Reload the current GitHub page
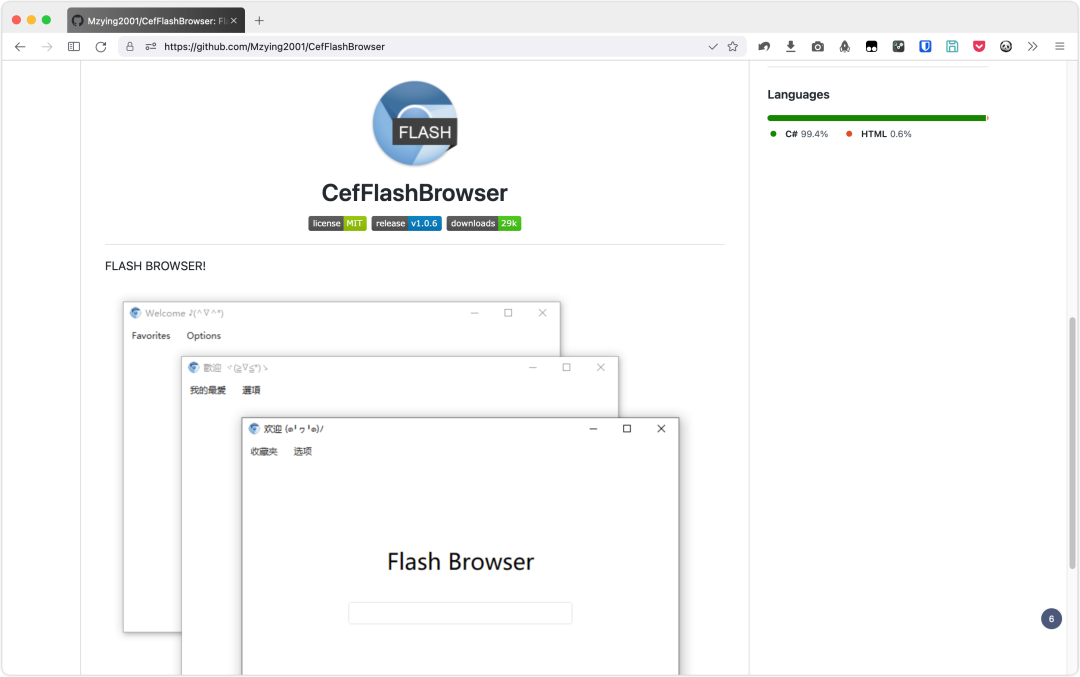 tap(101, 47)
